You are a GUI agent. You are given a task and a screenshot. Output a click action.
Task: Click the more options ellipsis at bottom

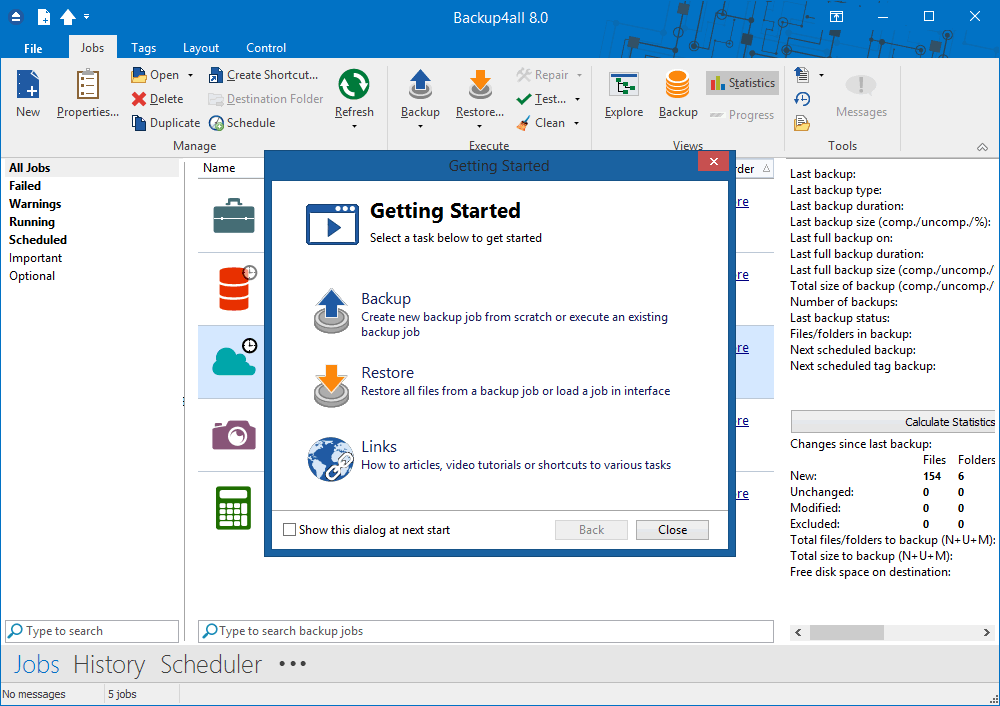coord(293,664)
